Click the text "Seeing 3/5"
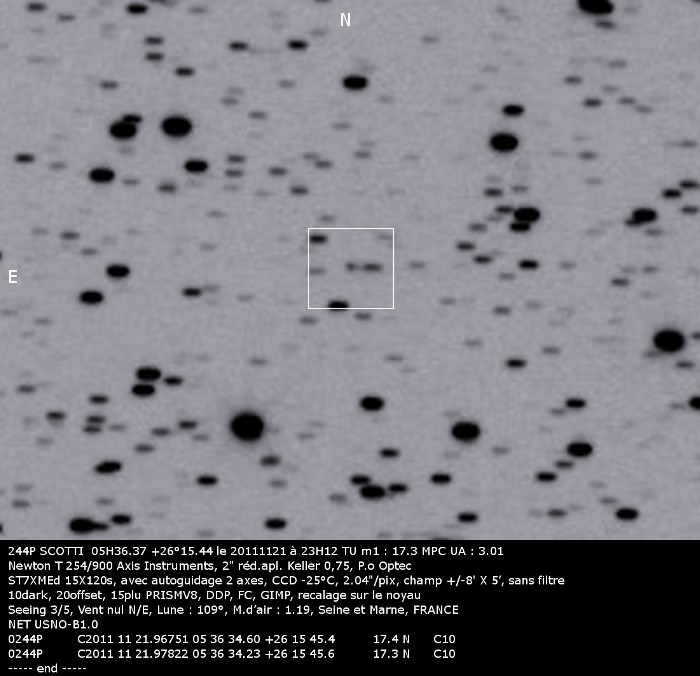This screenshot has width=700, height=676. point(40,610)
